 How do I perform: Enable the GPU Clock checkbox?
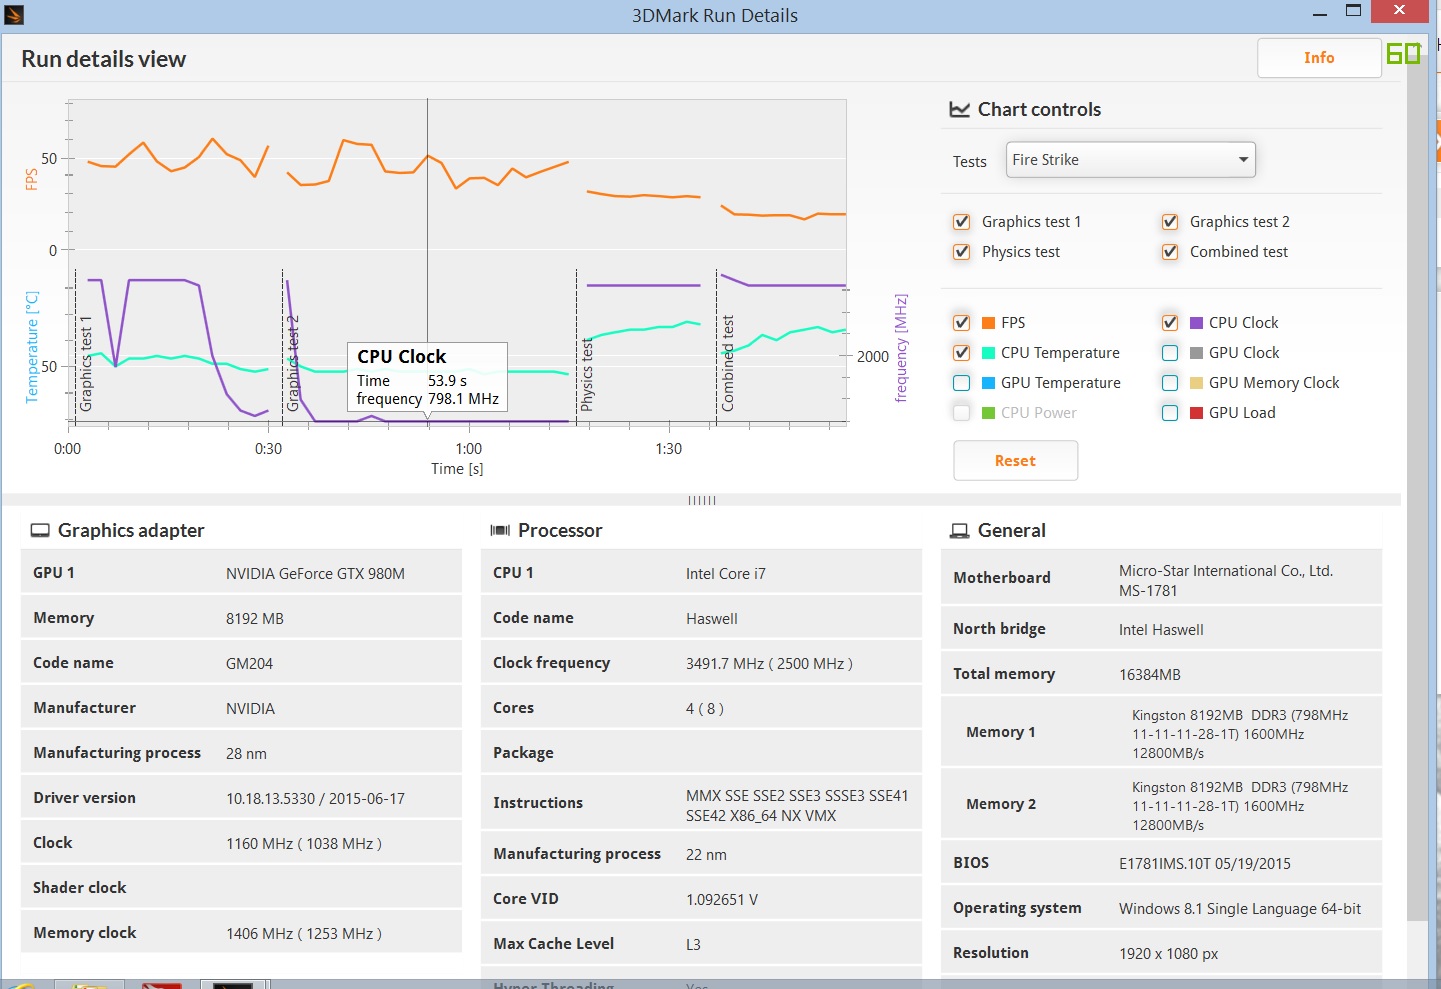(x=1170, y=353)
